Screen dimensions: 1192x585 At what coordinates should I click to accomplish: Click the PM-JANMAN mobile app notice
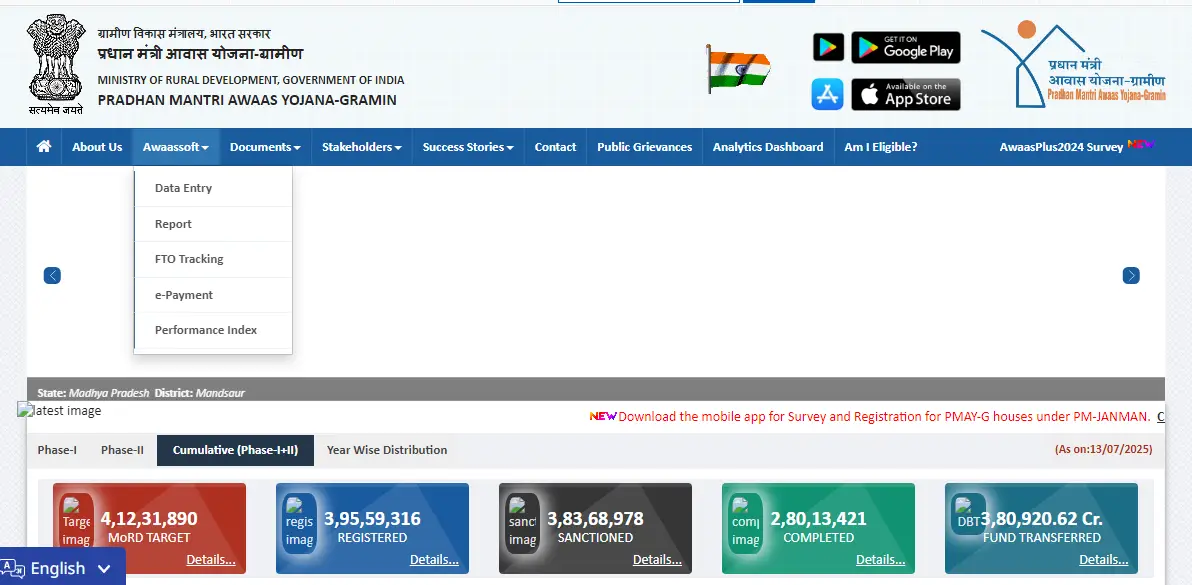885,416
